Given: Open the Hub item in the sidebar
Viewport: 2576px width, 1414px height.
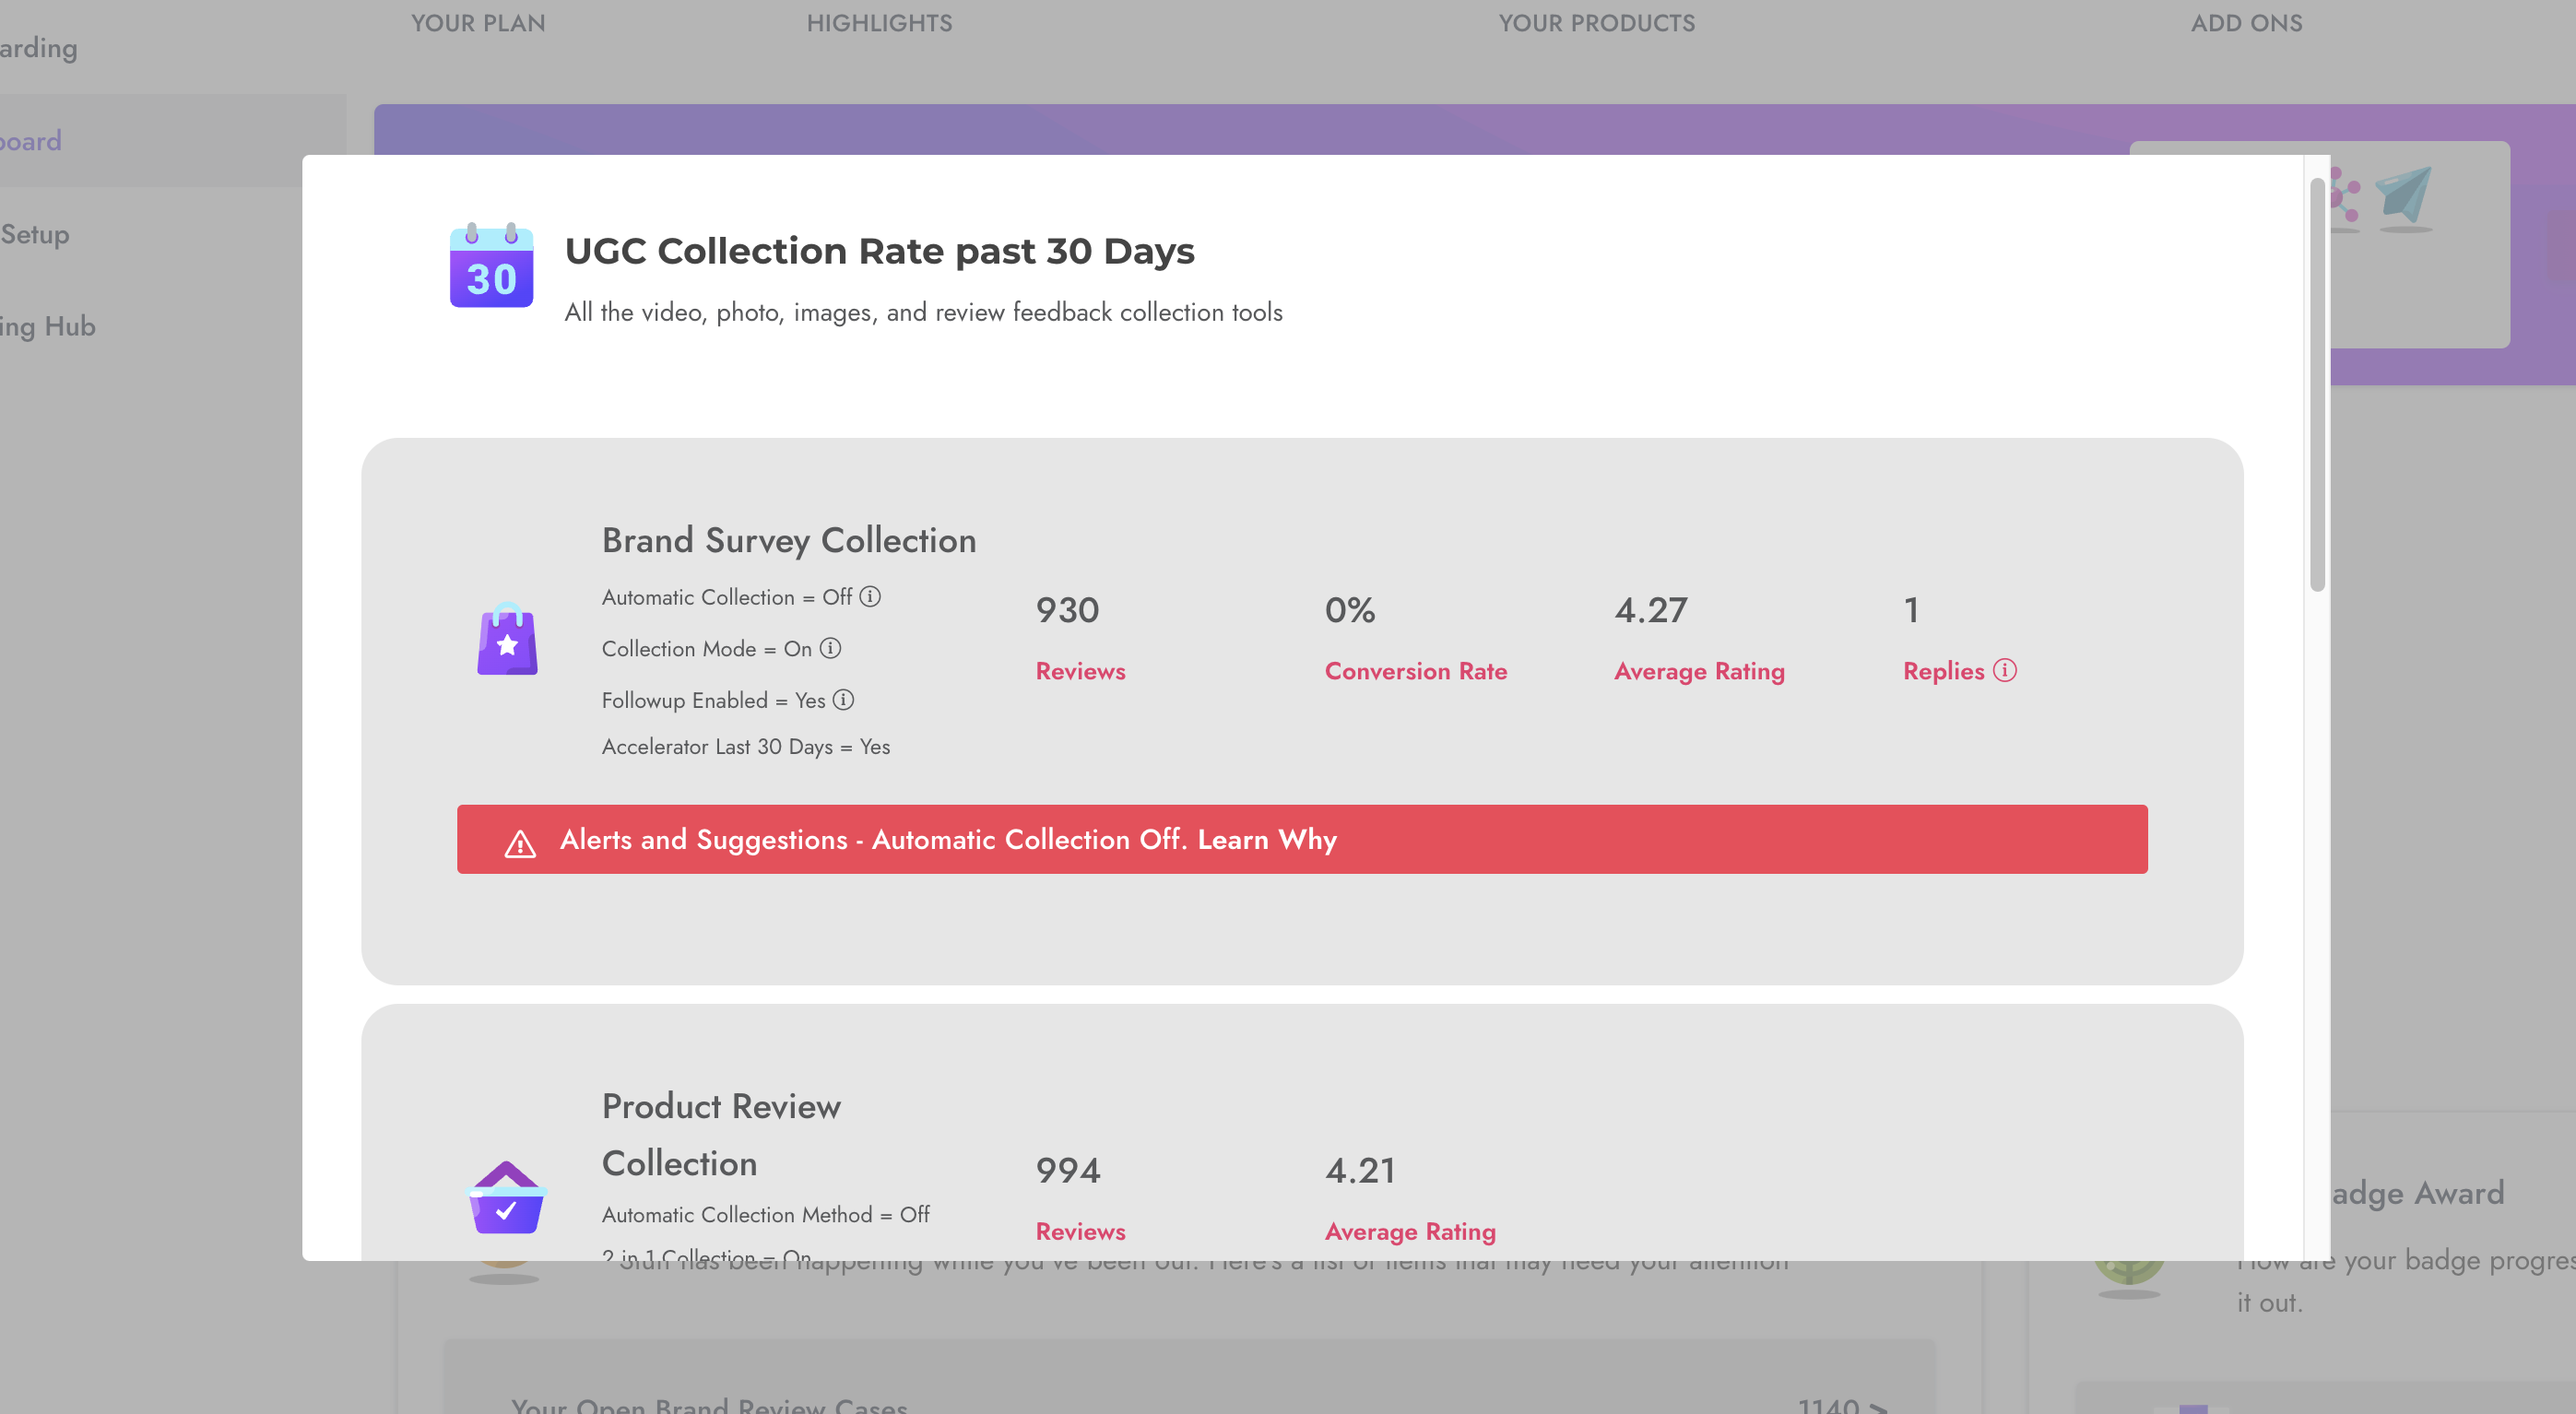Looking at the screenshot, I should pyautogui.click(x=48, y=326).
